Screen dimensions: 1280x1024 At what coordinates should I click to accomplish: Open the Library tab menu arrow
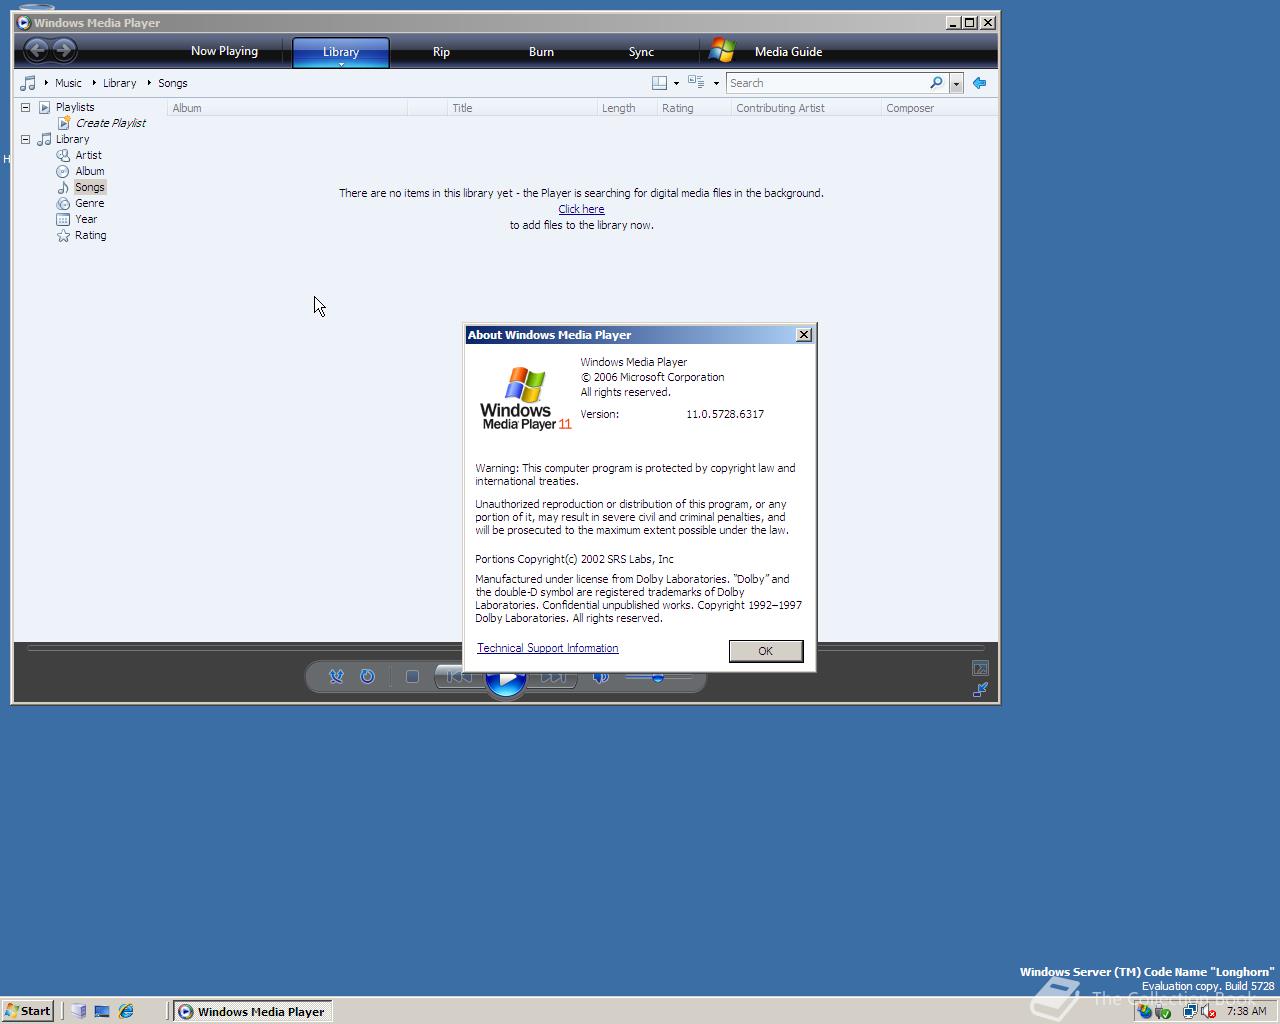341,64
